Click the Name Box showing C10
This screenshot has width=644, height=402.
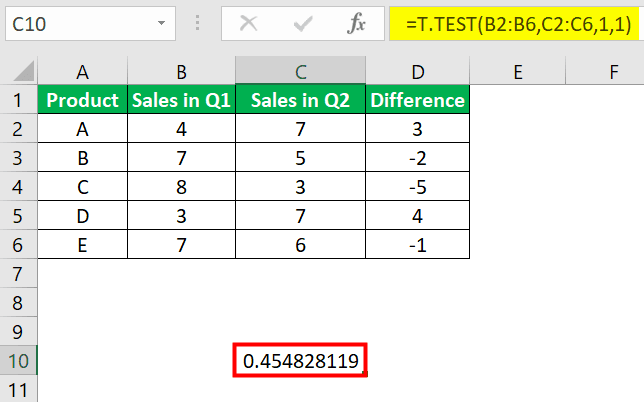[70, 21]
